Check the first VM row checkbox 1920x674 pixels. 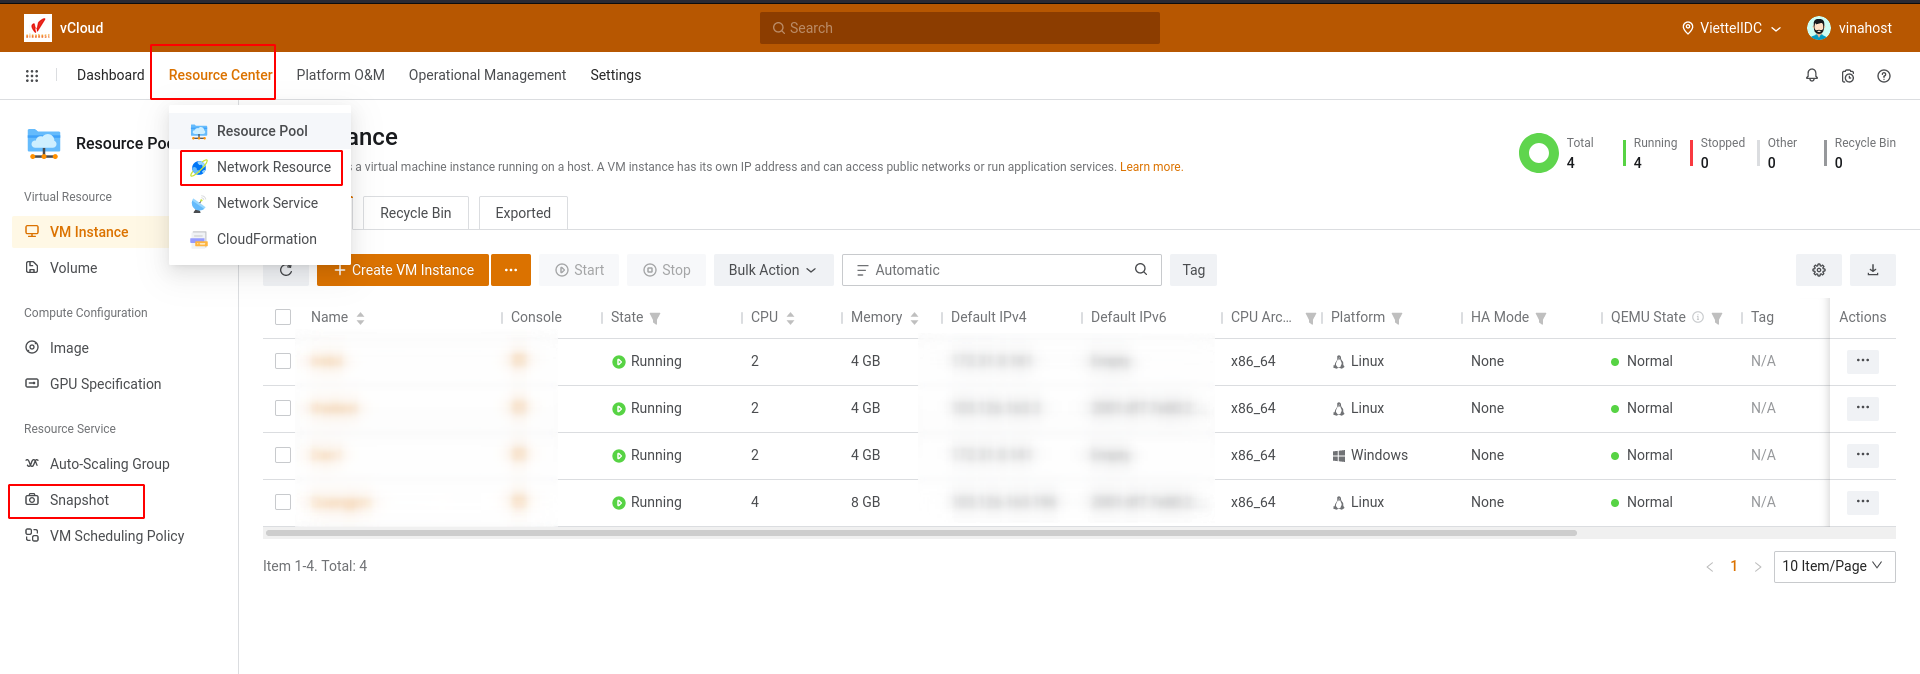pyautogui.click(x=283, y=361)
